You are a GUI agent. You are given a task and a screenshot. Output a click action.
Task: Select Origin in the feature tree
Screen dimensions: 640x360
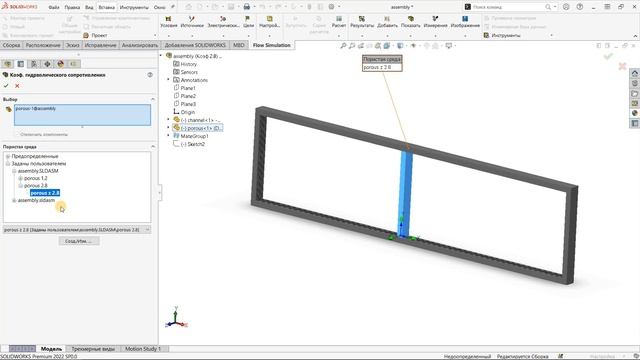click(188, 112)
